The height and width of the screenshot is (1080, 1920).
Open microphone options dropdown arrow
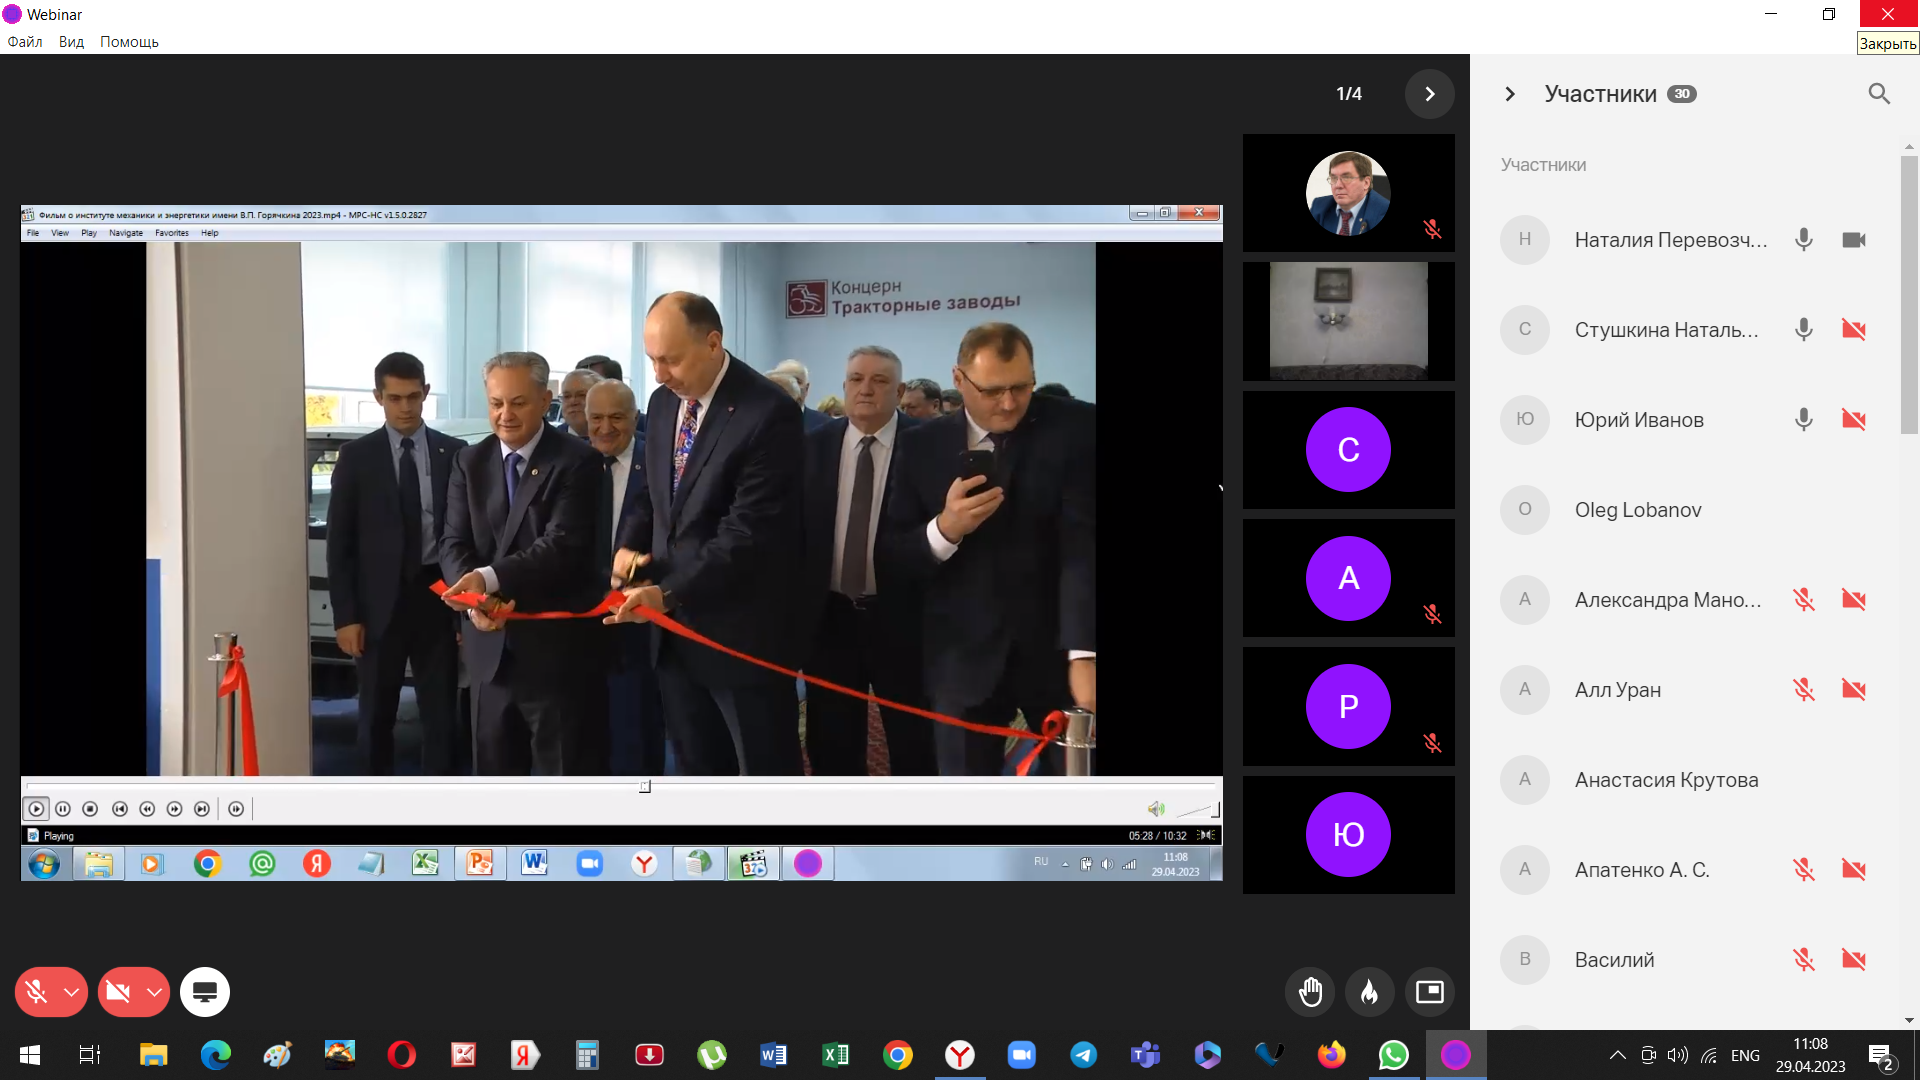tap(71, 992)
